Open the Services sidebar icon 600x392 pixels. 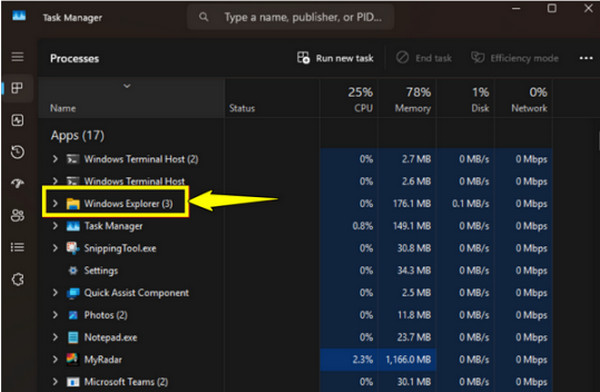[x=18, y=279]
